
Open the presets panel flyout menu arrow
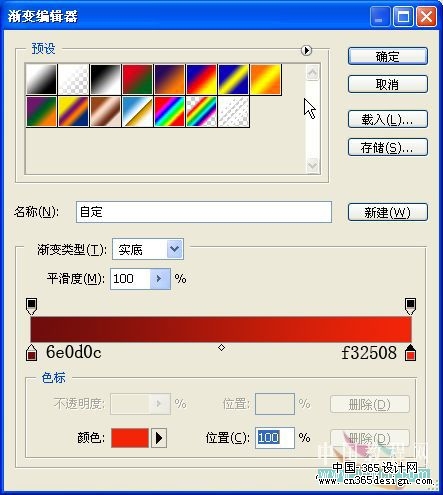pyautogui.click(x=306, y=50)
